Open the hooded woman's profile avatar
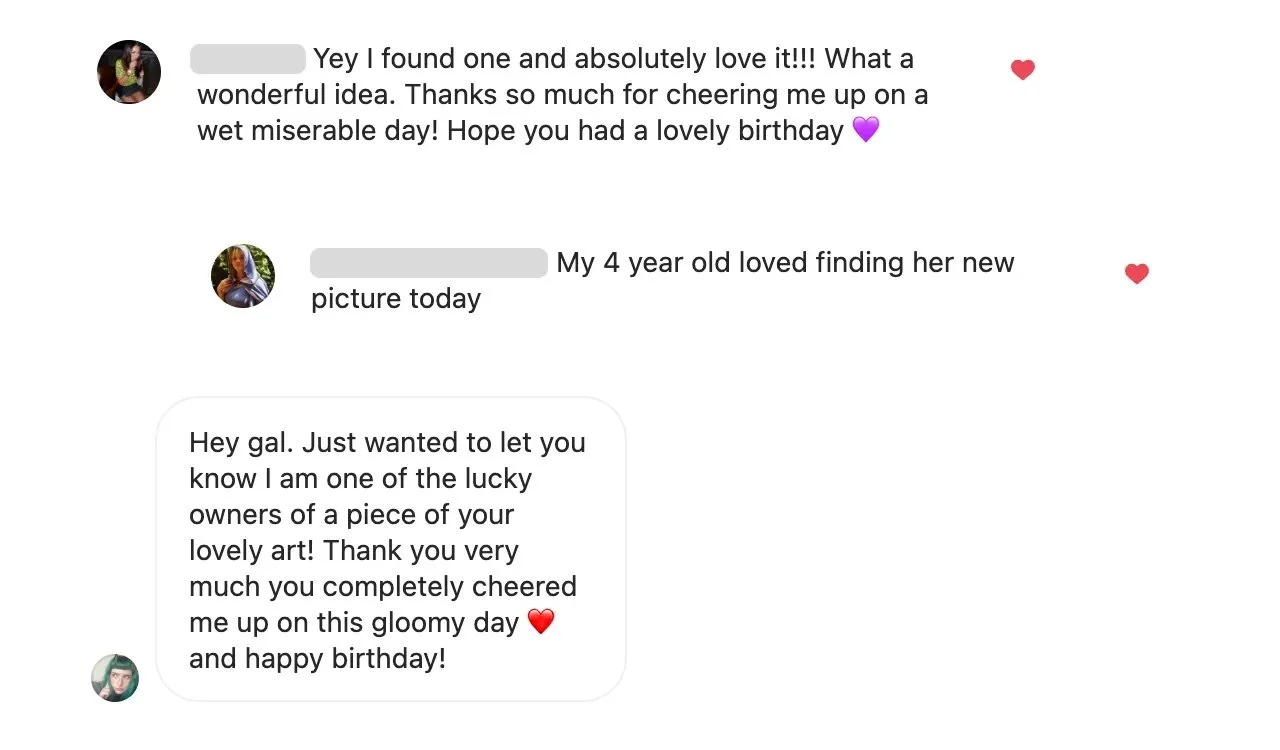Screen dimensions: 1280x750 pos(243,276)
